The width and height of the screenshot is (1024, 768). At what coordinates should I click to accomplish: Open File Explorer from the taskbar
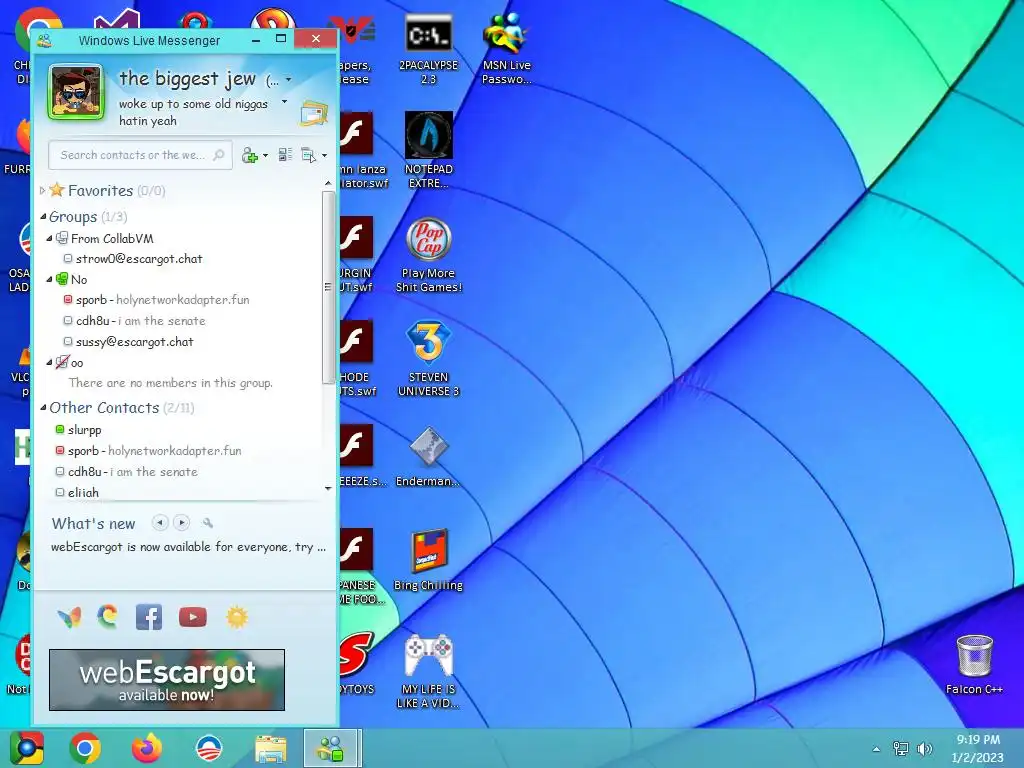270,748
